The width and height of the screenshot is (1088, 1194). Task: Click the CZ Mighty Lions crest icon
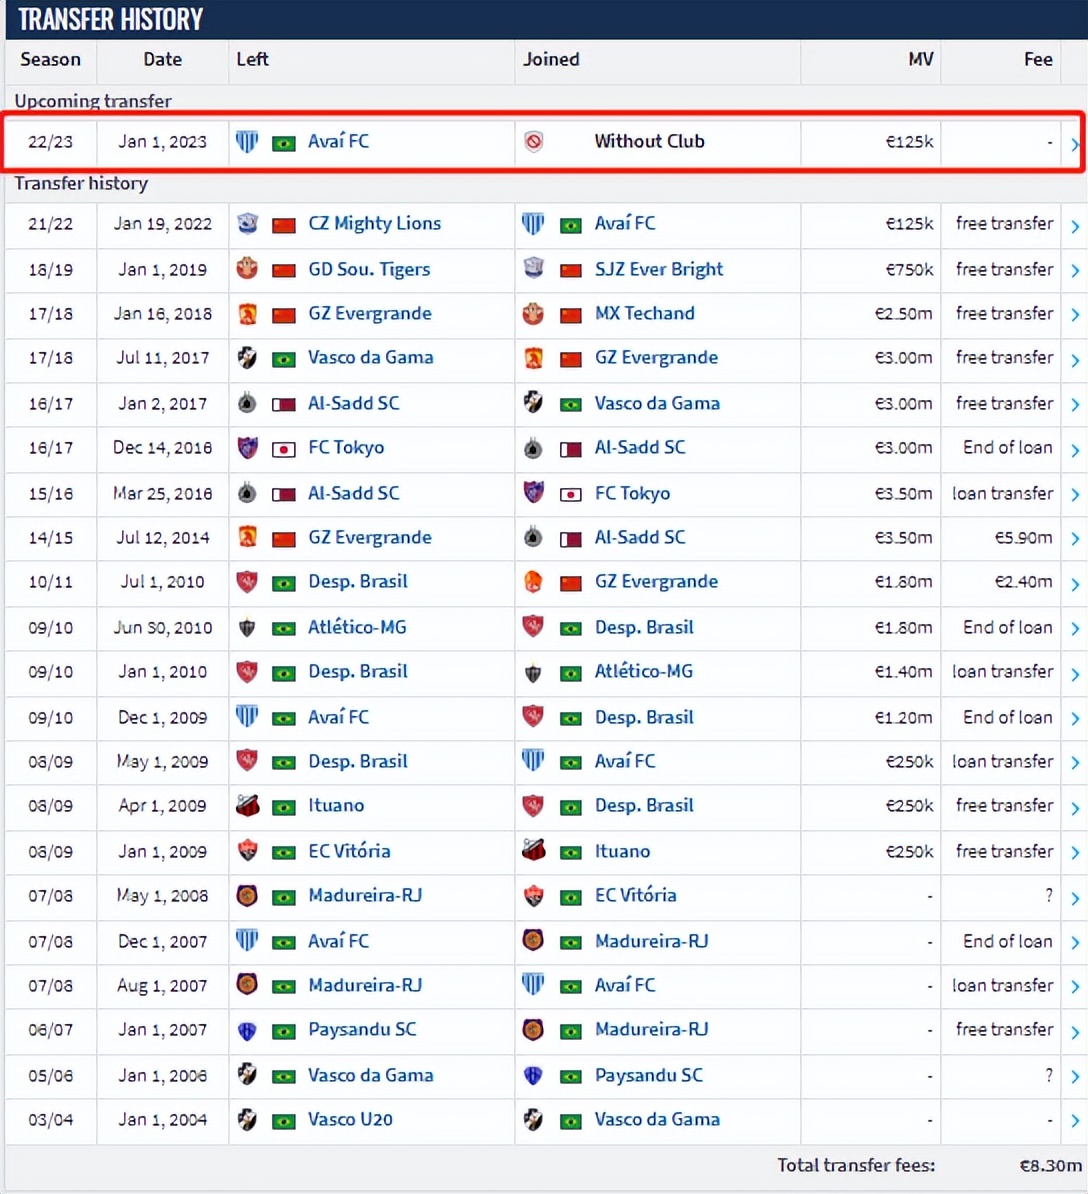[247, 224]
